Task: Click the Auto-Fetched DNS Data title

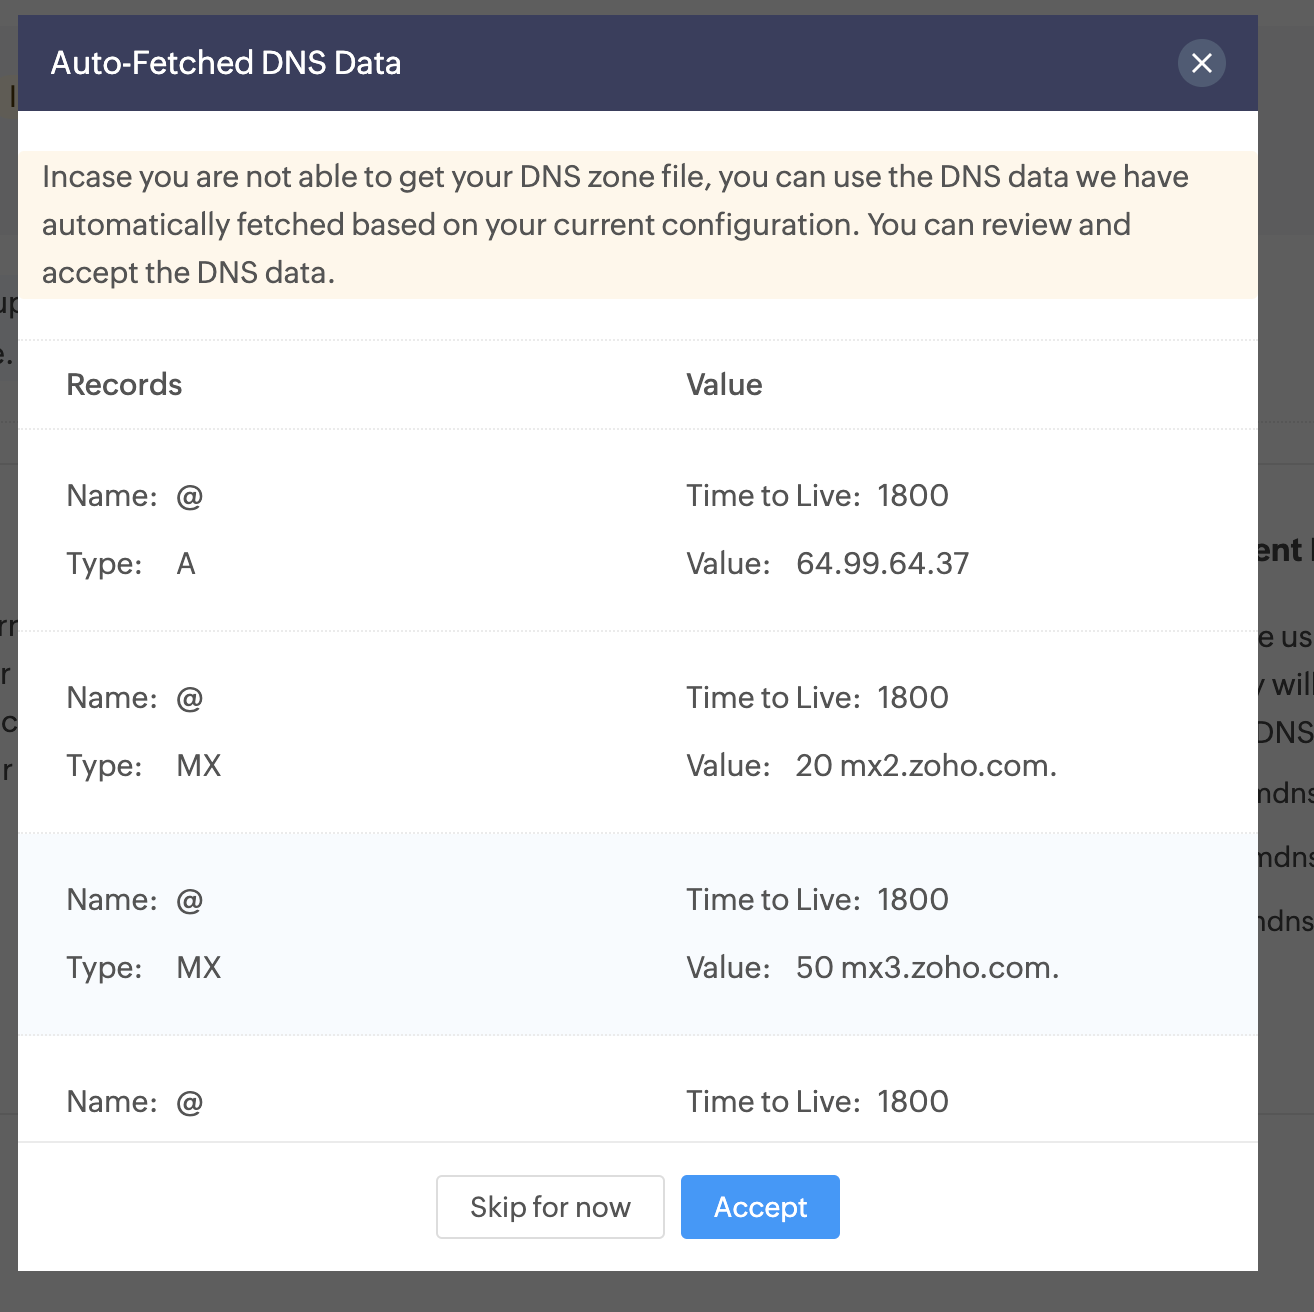Action: 226,63
